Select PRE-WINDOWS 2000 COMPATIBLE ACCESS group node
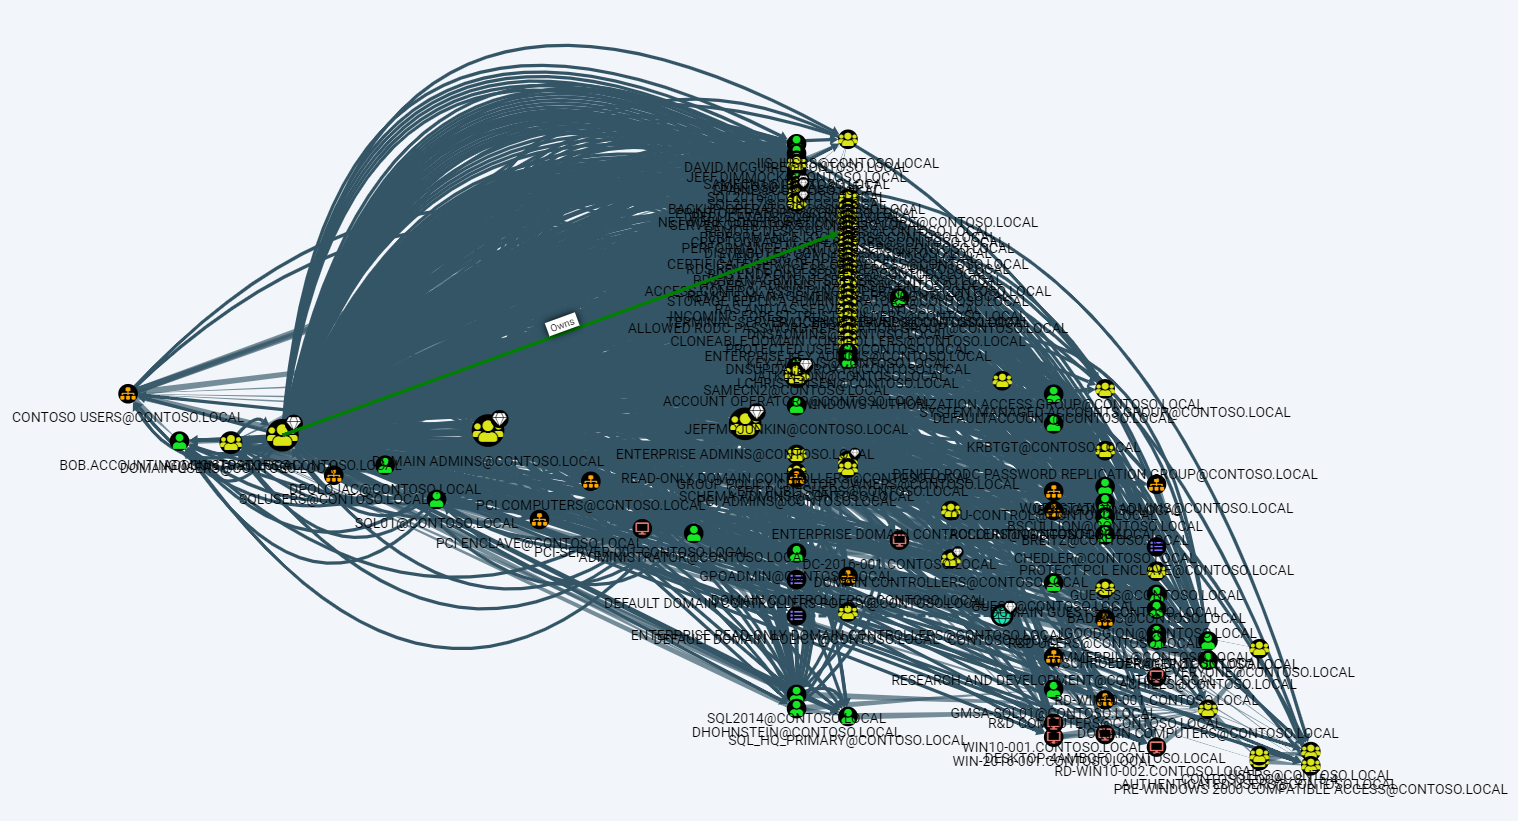The height and width of the screenshot is (821, 1518). coord(1310,766)
